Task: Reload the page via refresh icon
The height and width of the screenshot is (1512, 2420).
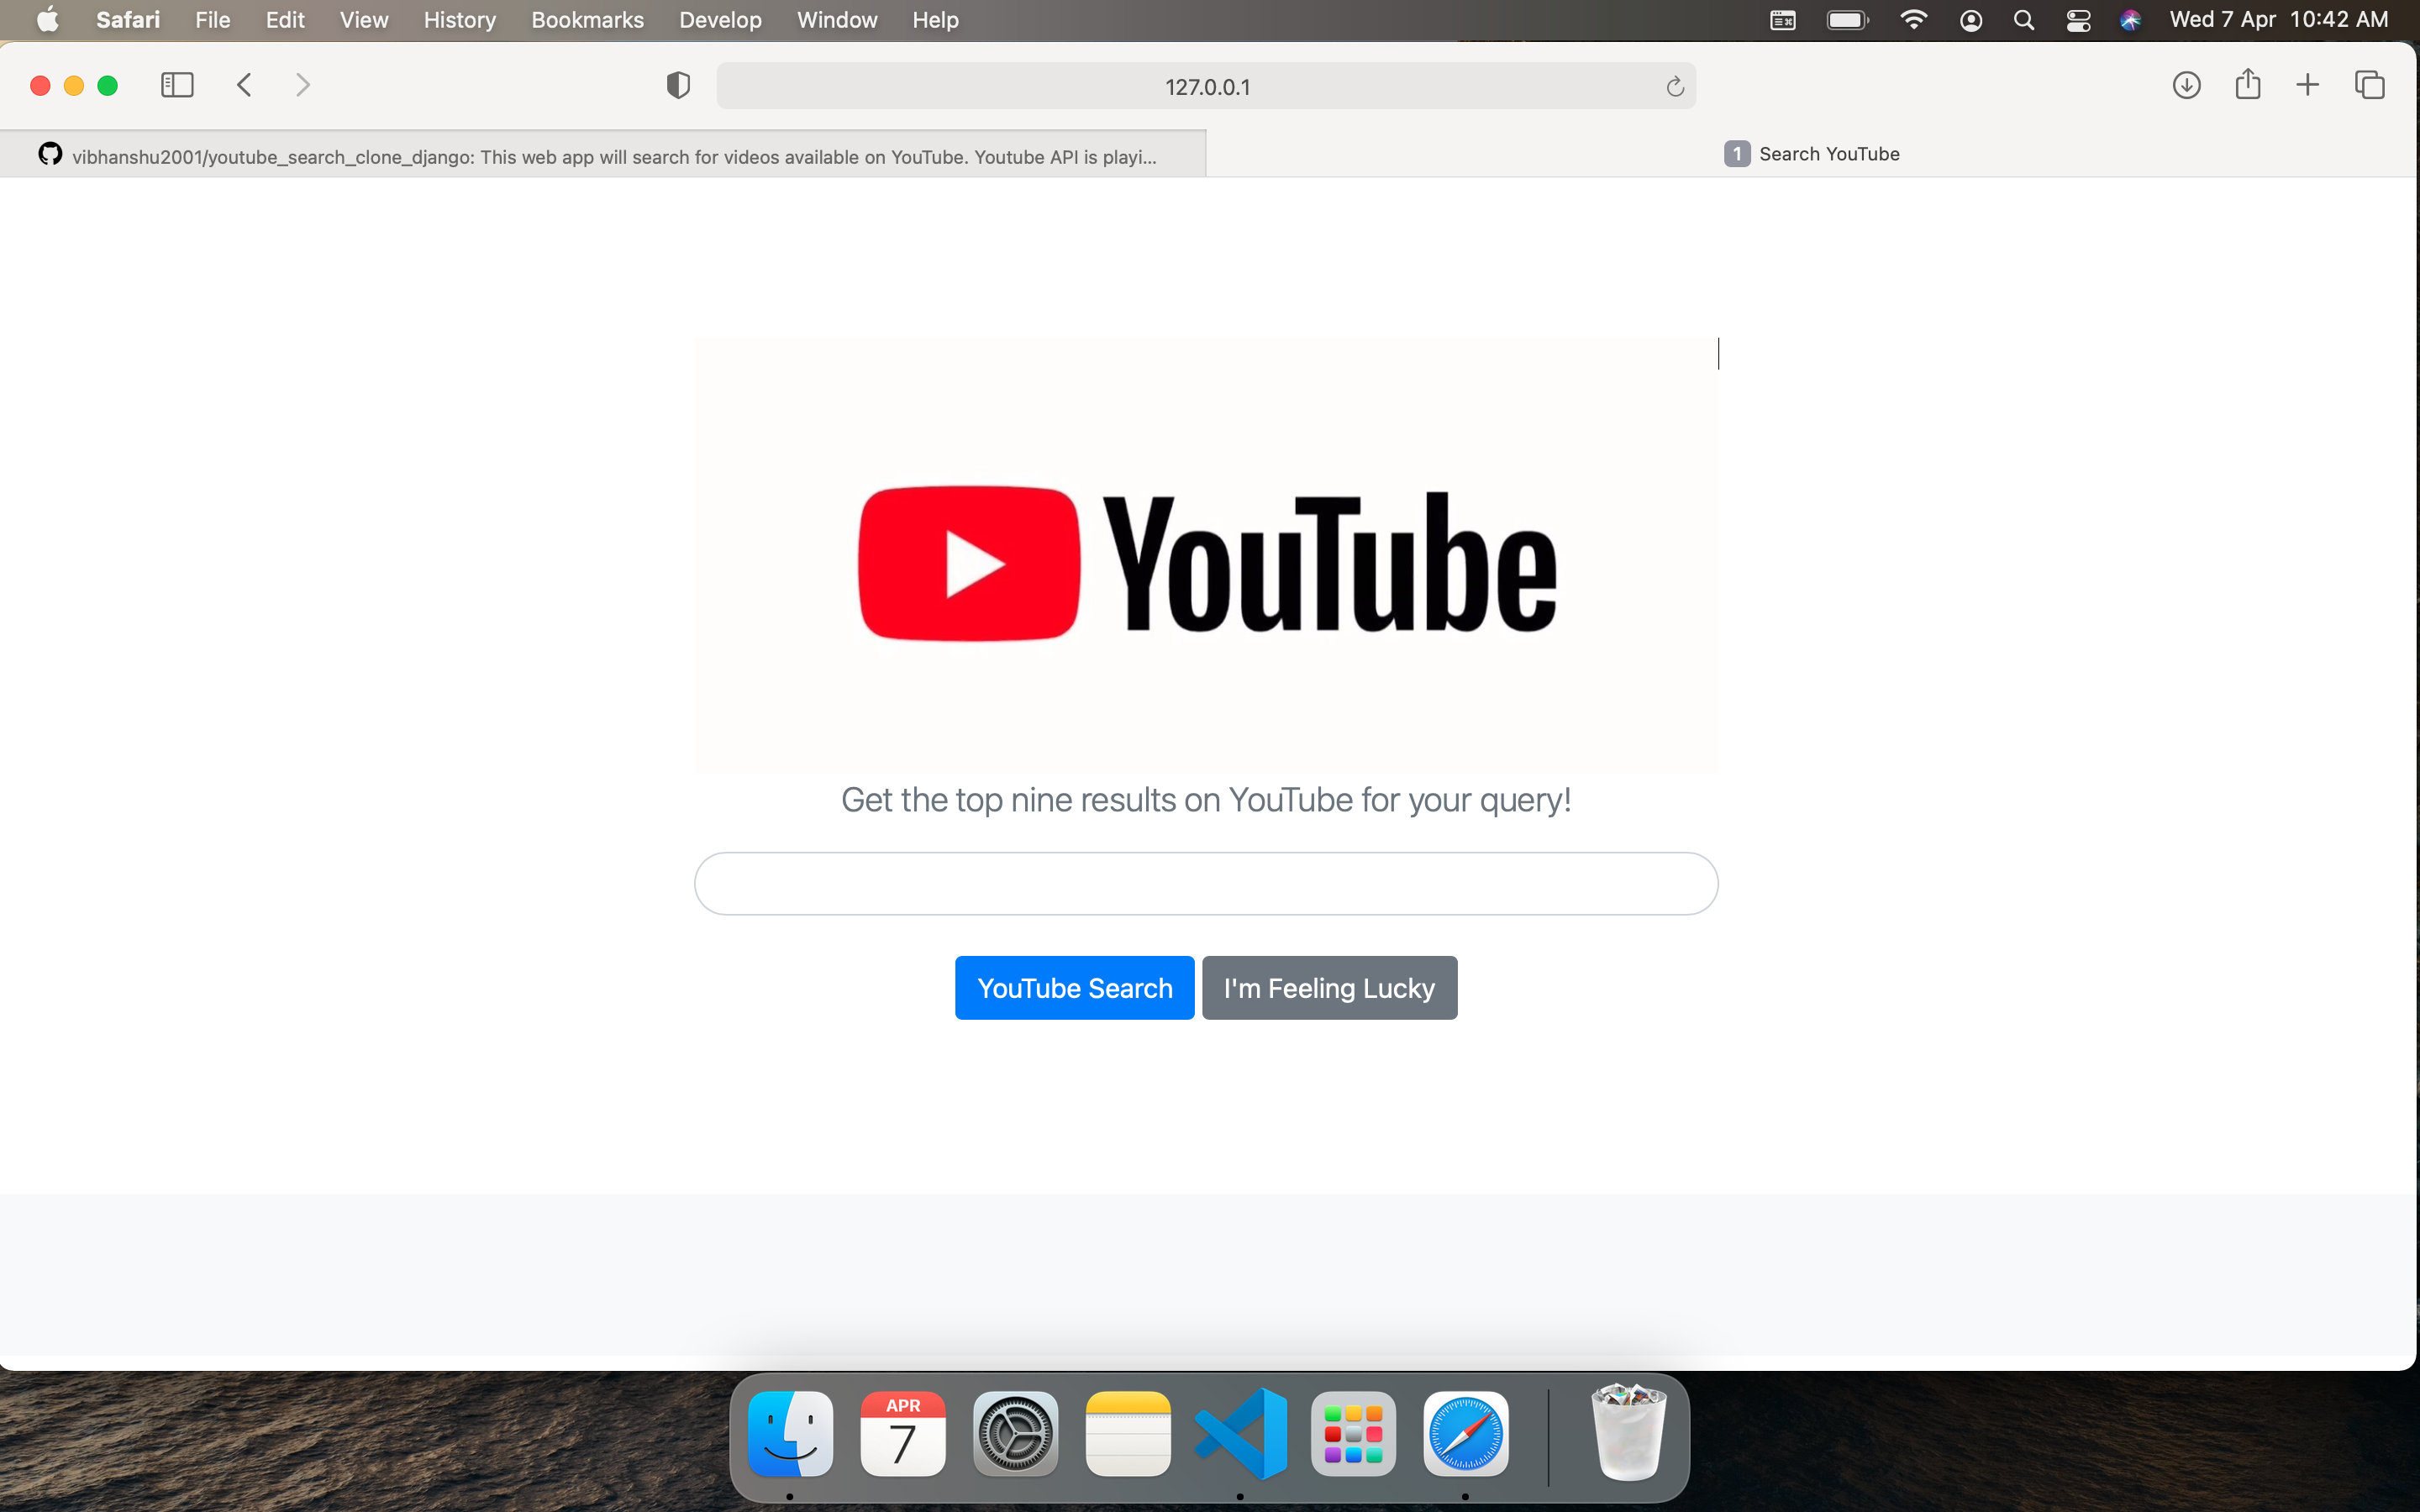Action: 1674,86
